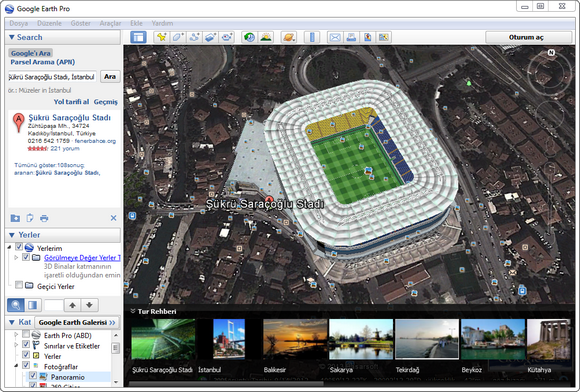Image resolution: width=580 pixels, height=392 pixels.
Task: Expand the Görülmeye Değer Yerler folder
Action: (x=16, y=257)
